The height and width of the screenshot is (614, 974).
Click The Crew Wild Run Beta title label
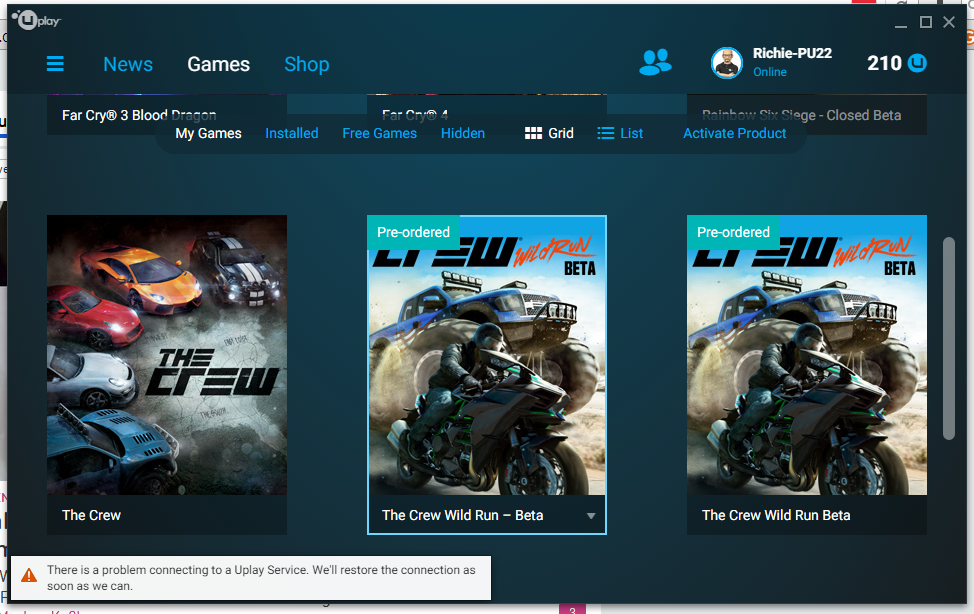tap(776, 515)
